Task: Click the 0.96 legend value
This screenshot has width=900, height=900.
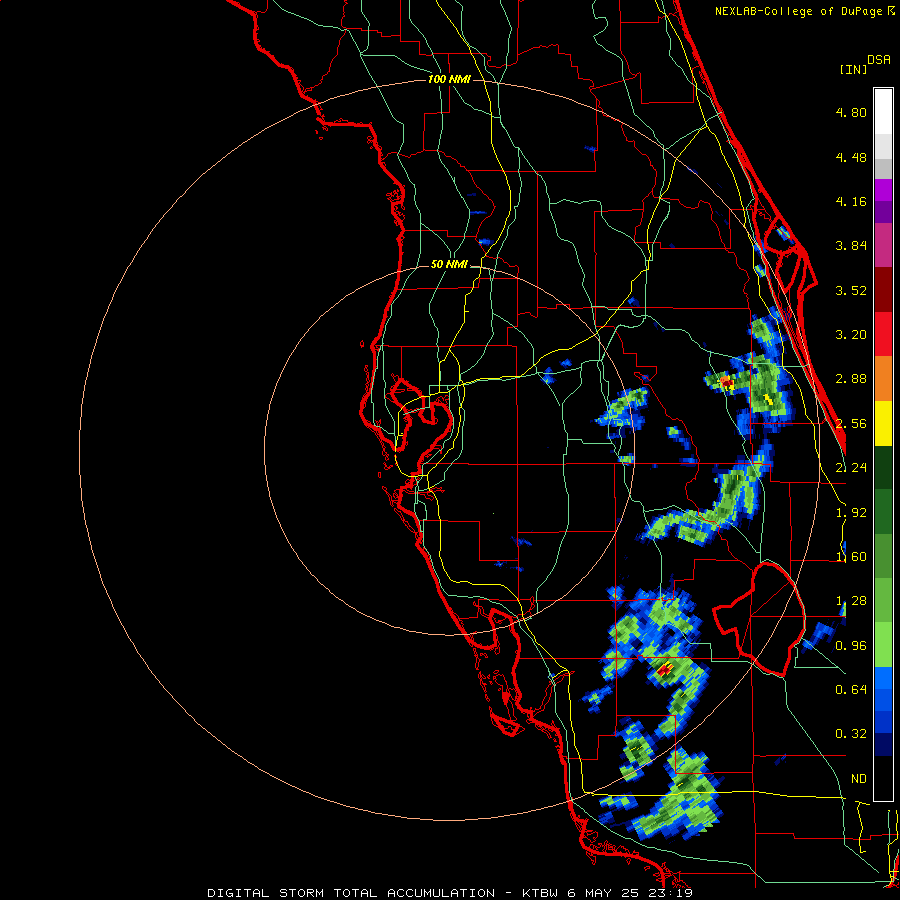Action: (851, 646)
